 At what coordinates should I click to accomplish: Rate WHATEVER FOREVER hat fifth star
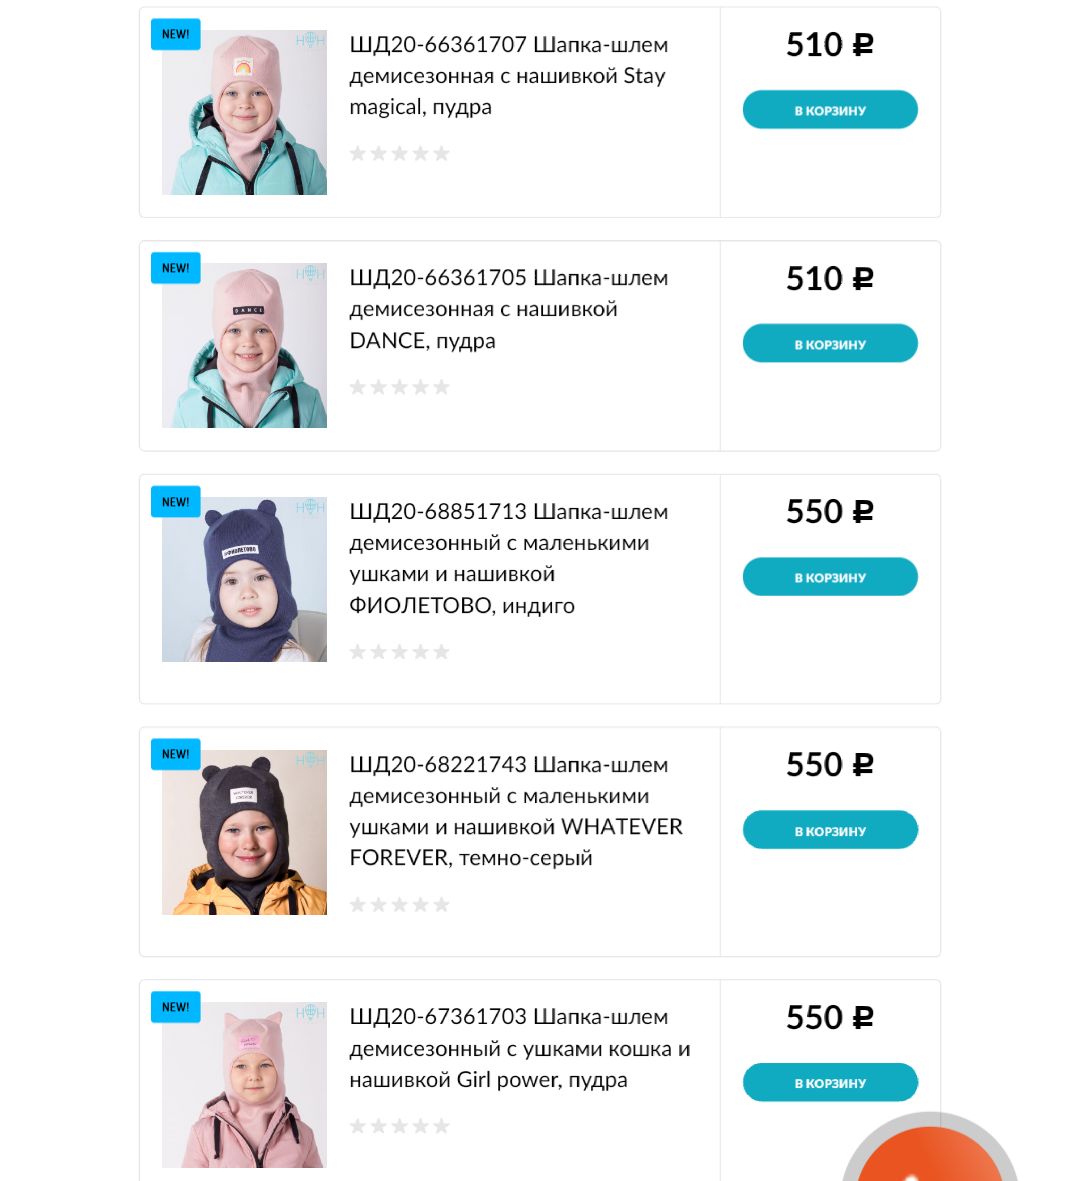pos(441,905)
